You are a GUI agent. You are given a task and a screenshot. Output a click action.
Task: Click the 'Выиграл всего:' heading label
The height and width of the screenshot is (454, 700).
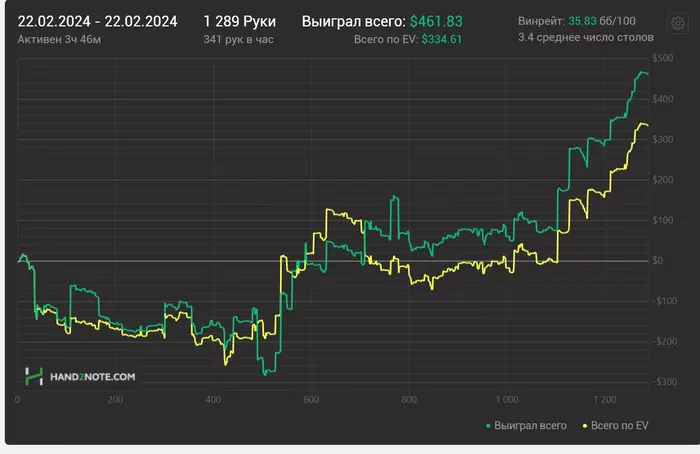tap(354, 21)
